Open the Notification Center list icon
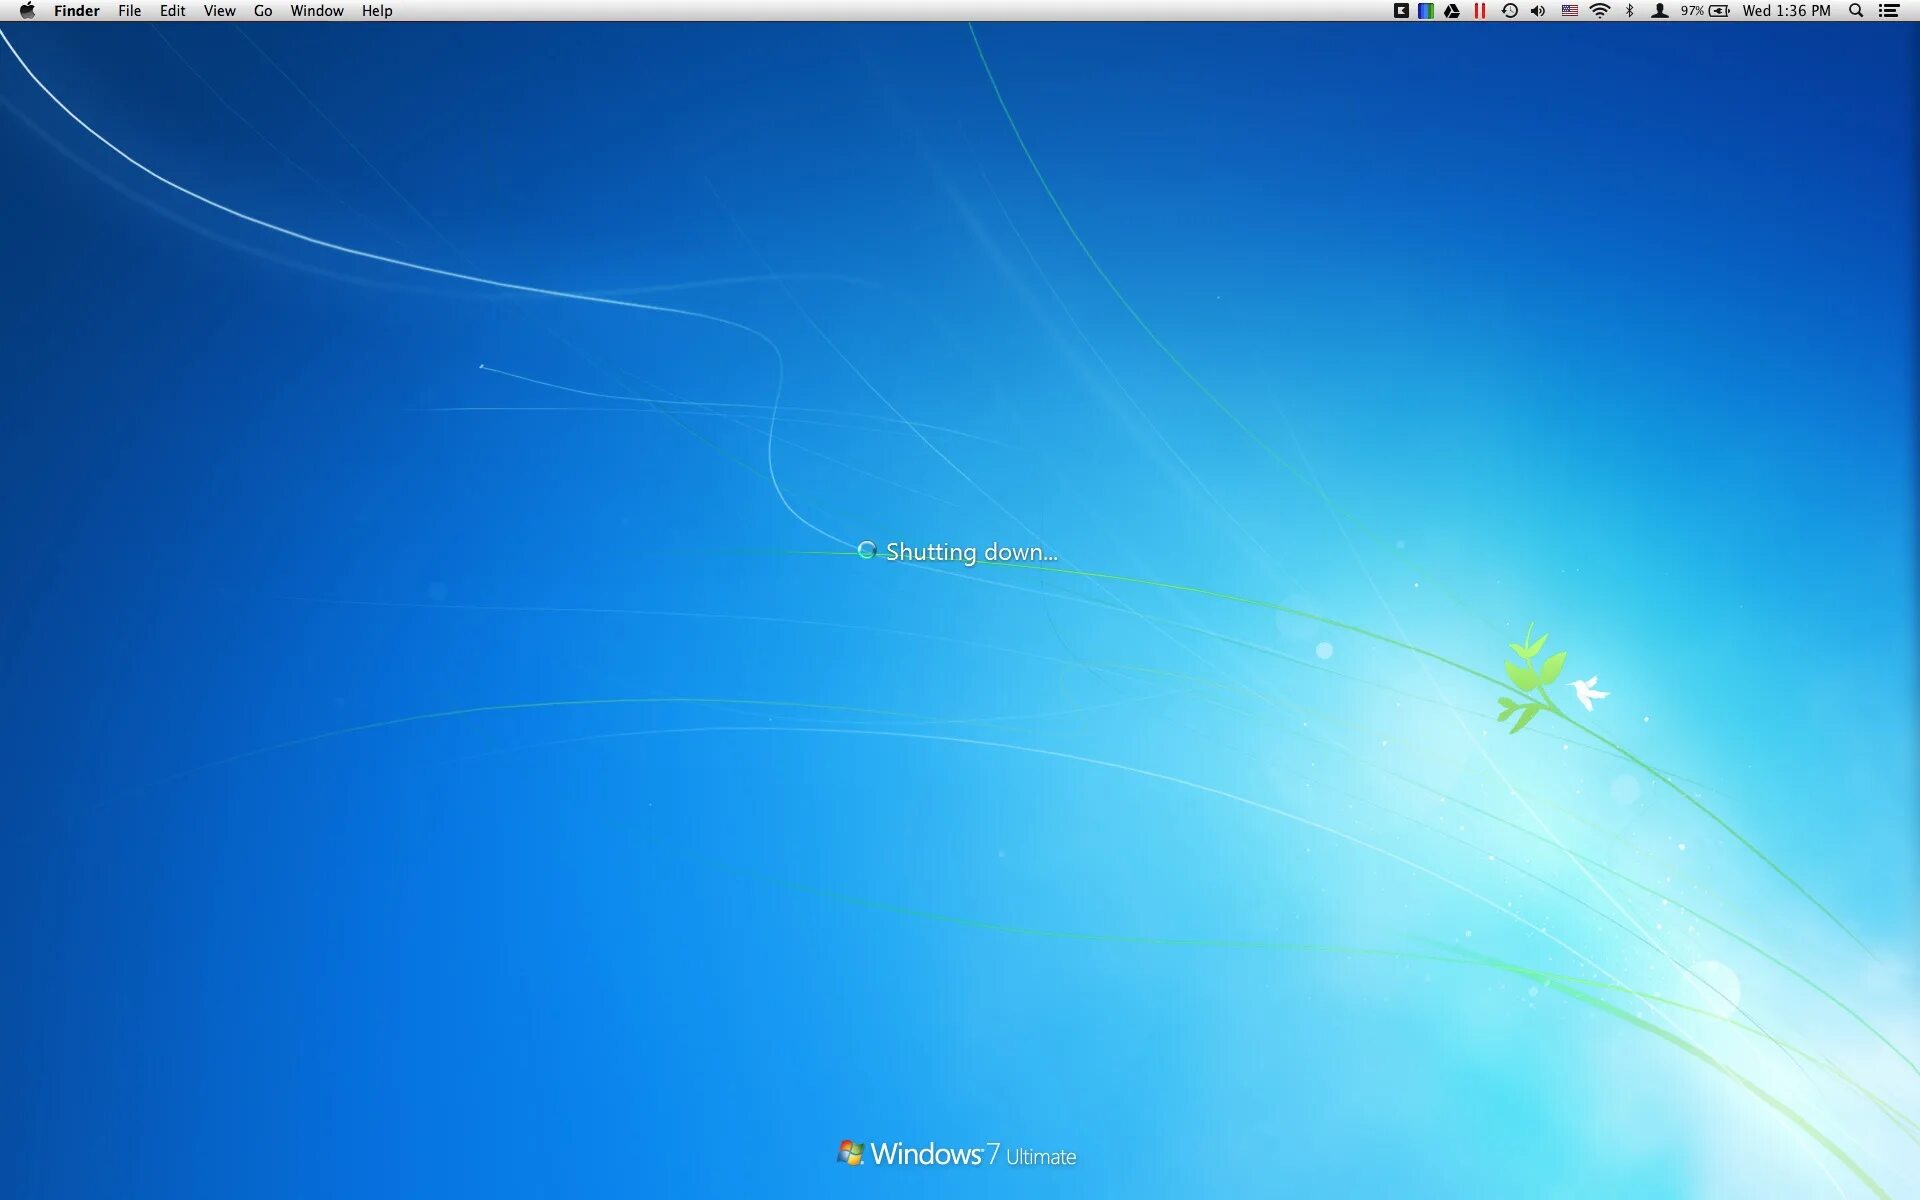 point(1889,11)
